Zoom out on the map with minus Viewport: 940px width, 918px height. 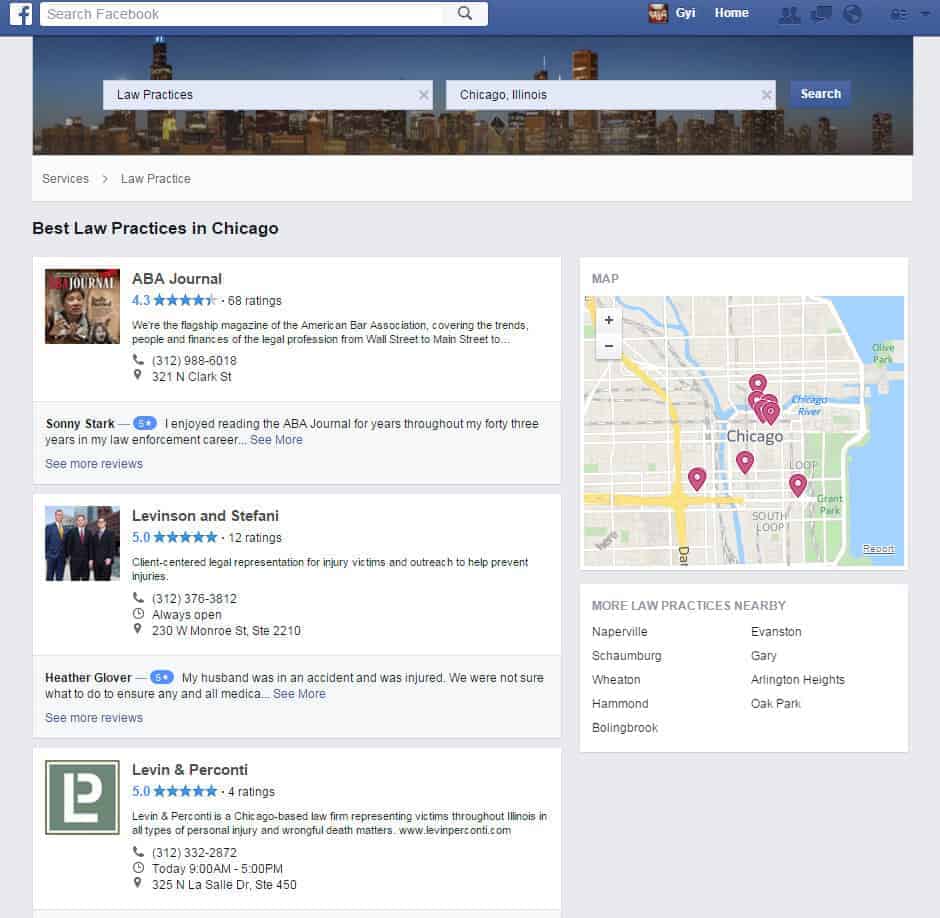[608, 346]
